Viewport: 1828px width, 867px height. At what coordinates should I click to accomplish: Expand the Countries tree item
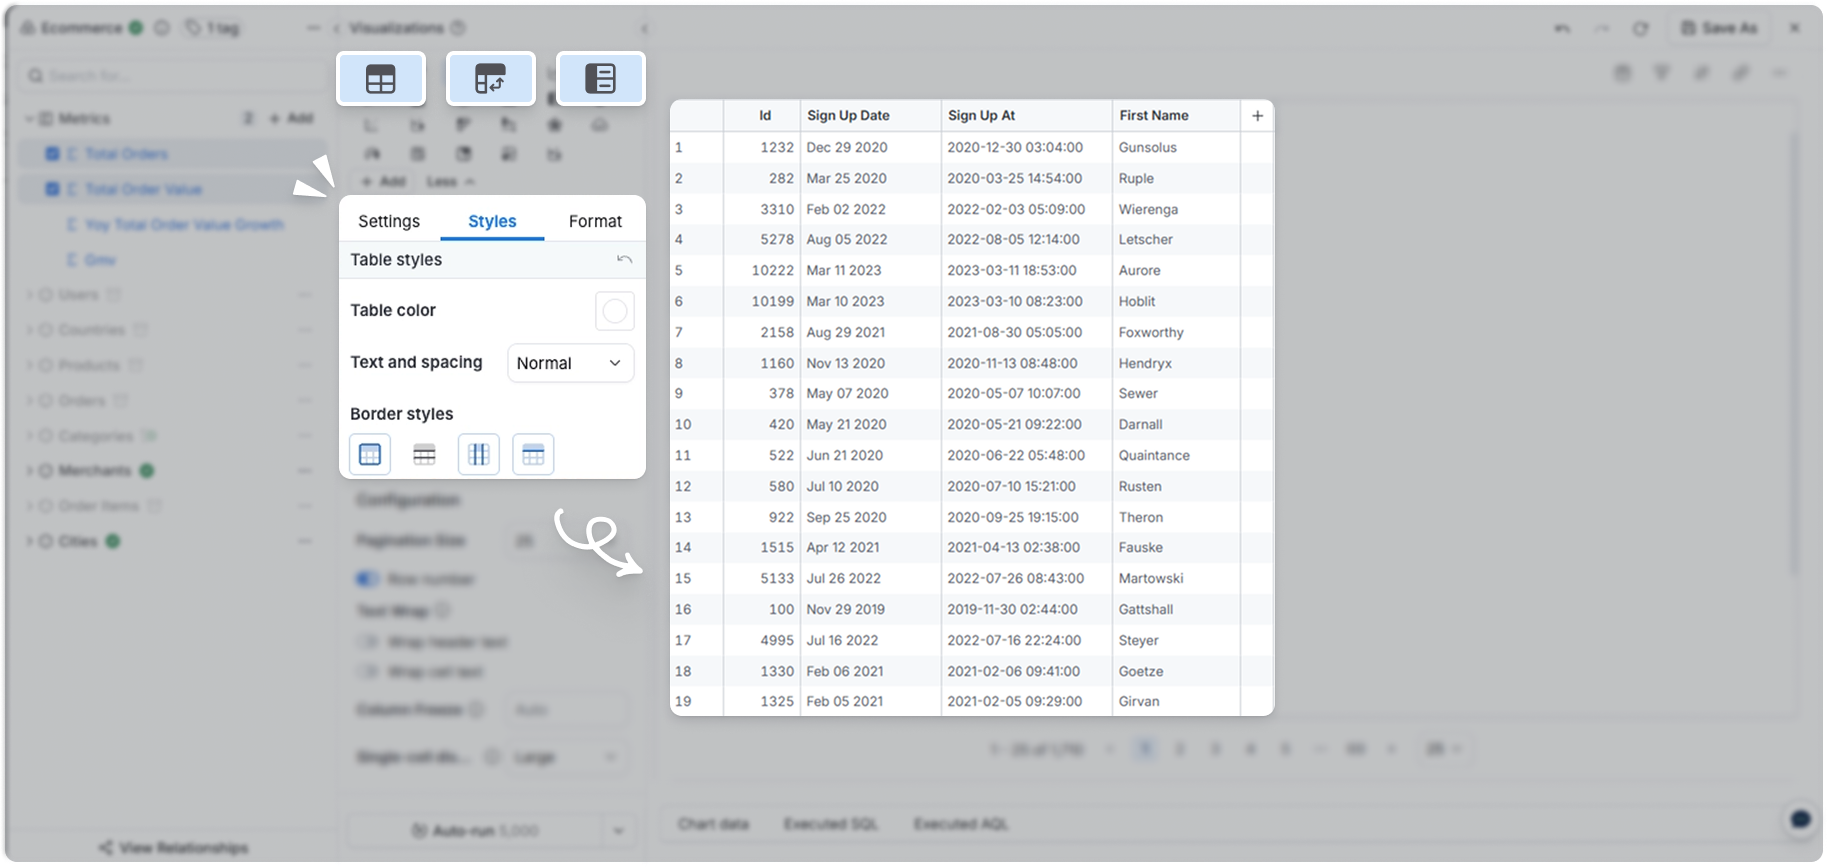[29, 330]
